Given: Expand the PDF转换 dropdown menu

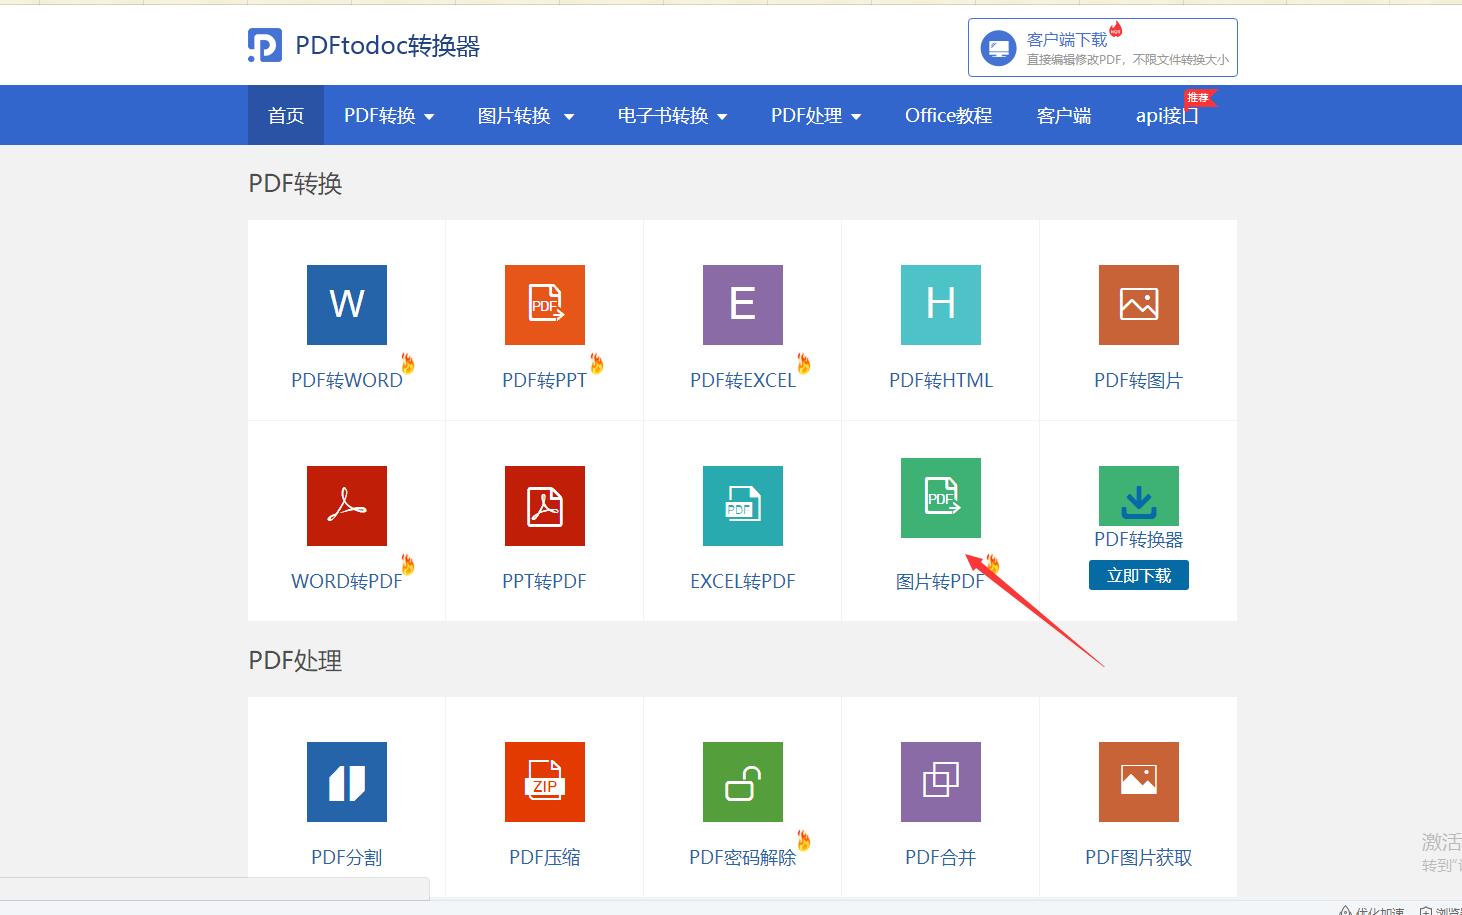Looking at the screenshot, I should (388, 115).
